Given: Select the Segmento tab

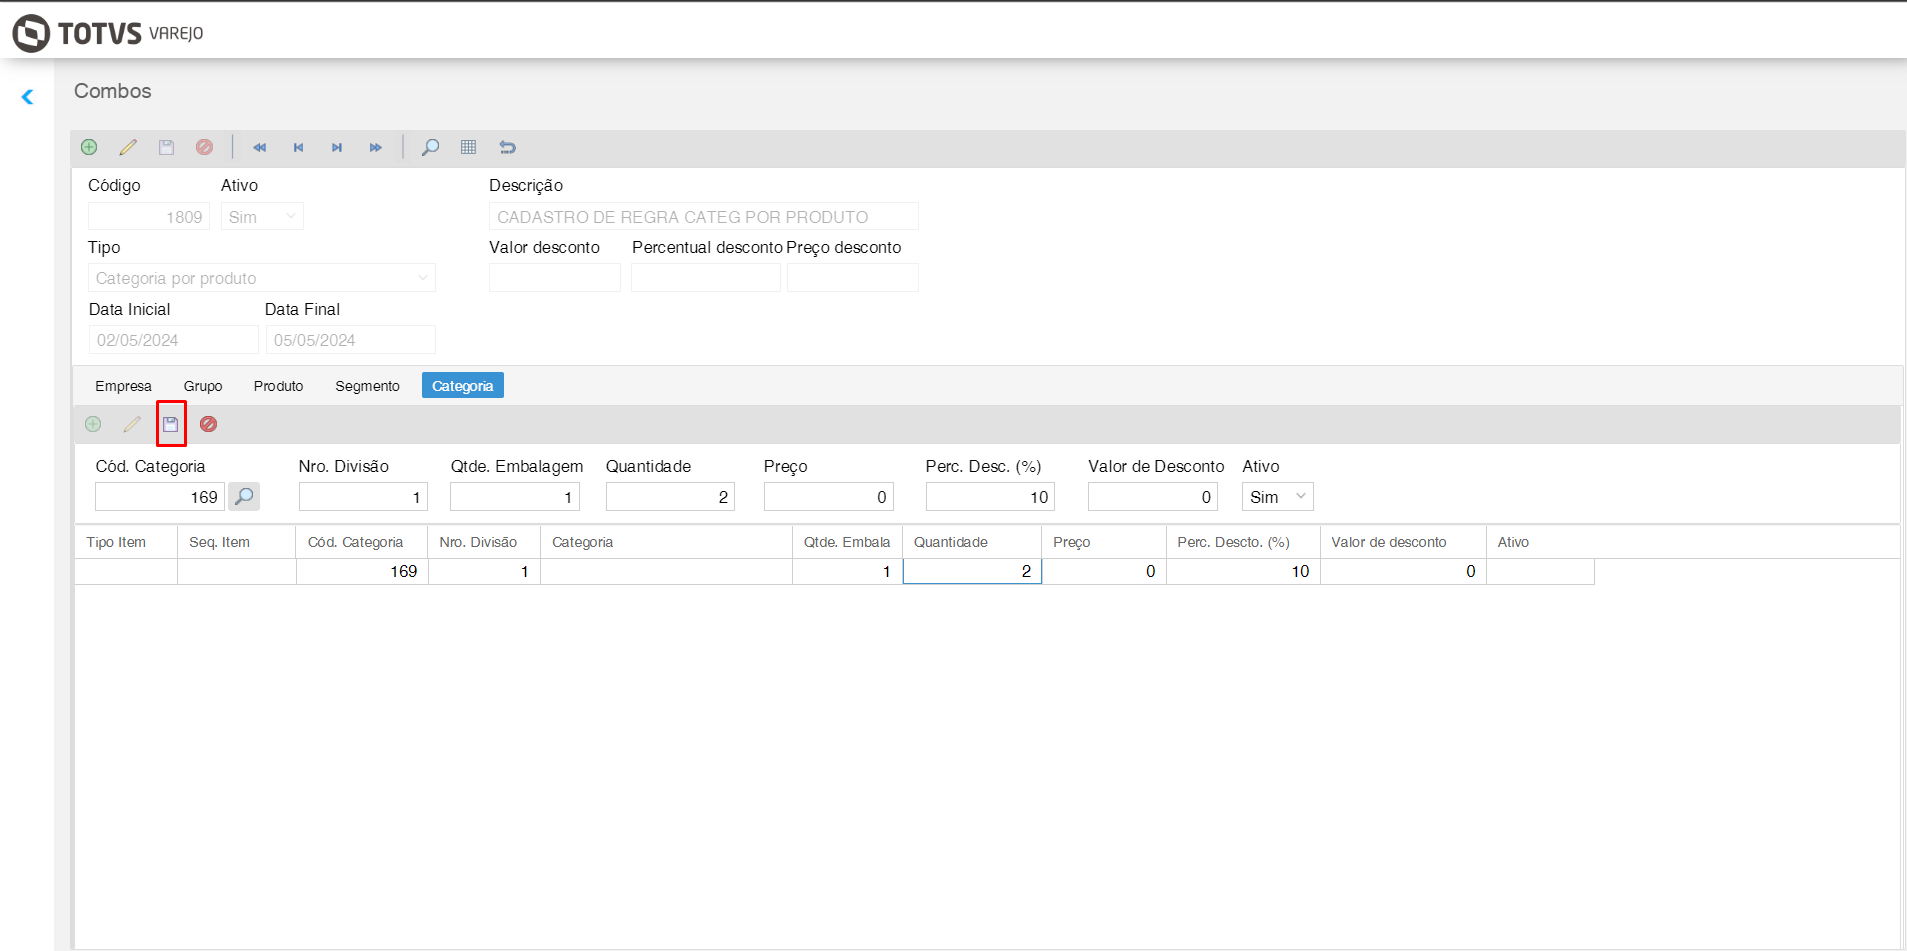Looking at the screenshot, I should tap(367, 386).
